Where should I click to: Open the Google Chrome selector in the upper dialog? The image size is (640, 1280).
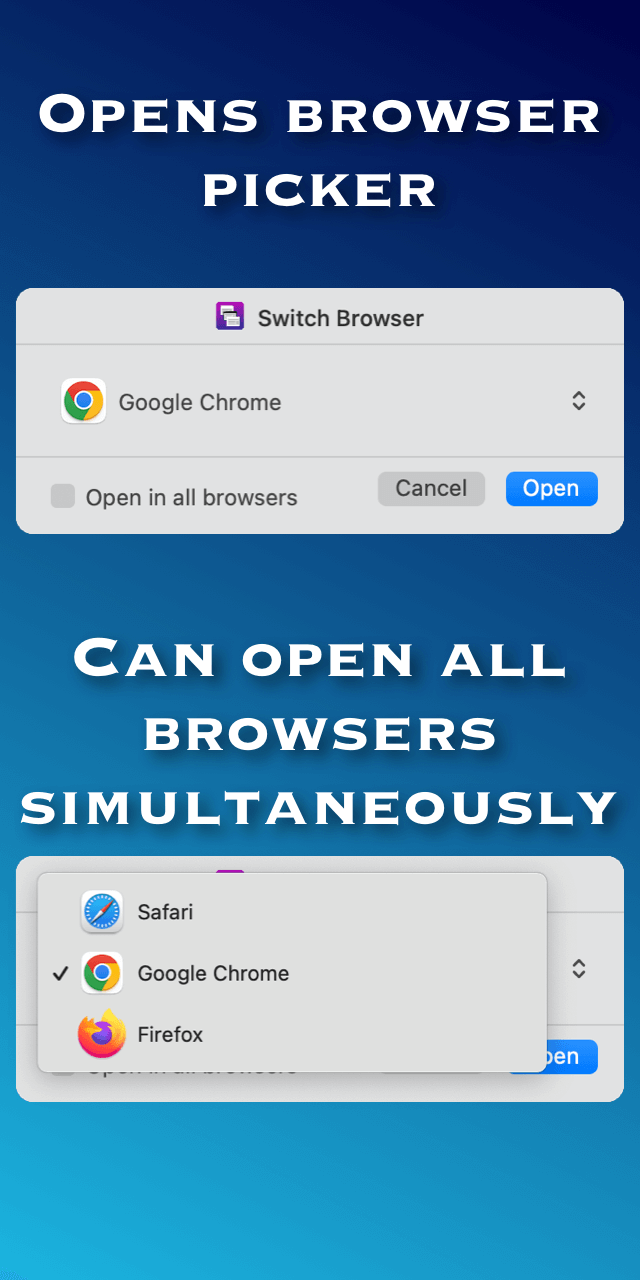(x=320, y=401)
